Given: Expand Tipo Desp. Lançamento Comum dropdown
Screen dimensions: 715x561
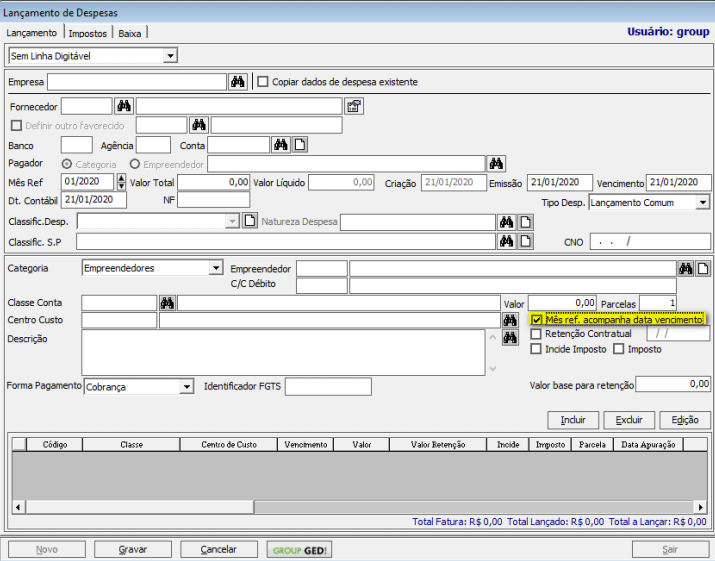Looking at the screenshot, I should pyautogui.click(x=703, y=203).
